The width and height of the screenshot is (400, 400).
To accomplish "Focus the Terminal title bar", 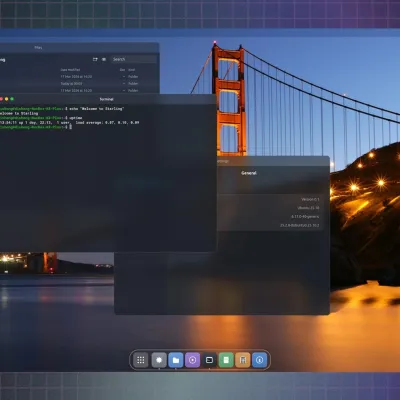I will [x=108, y=99].
